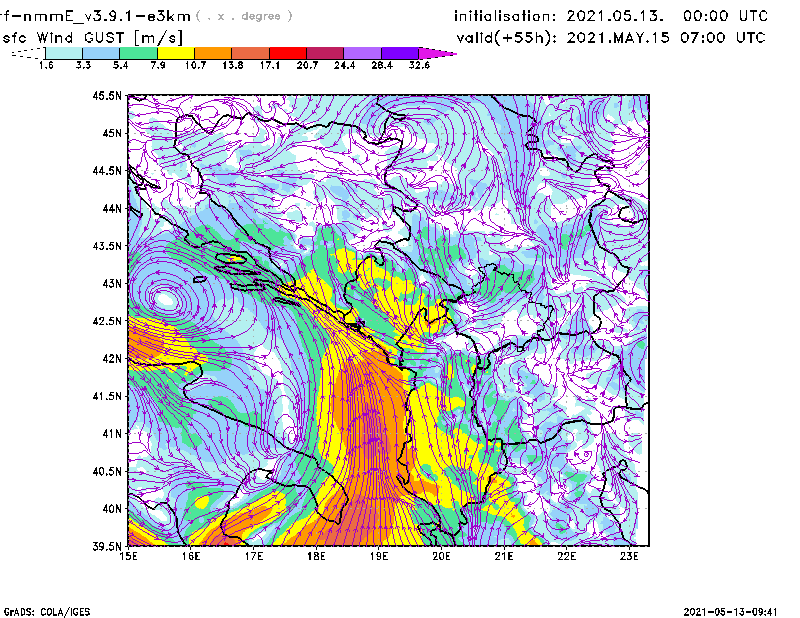Select the legend value 13.8
Screen dimensions: 800x618
[x=233, y=65]
